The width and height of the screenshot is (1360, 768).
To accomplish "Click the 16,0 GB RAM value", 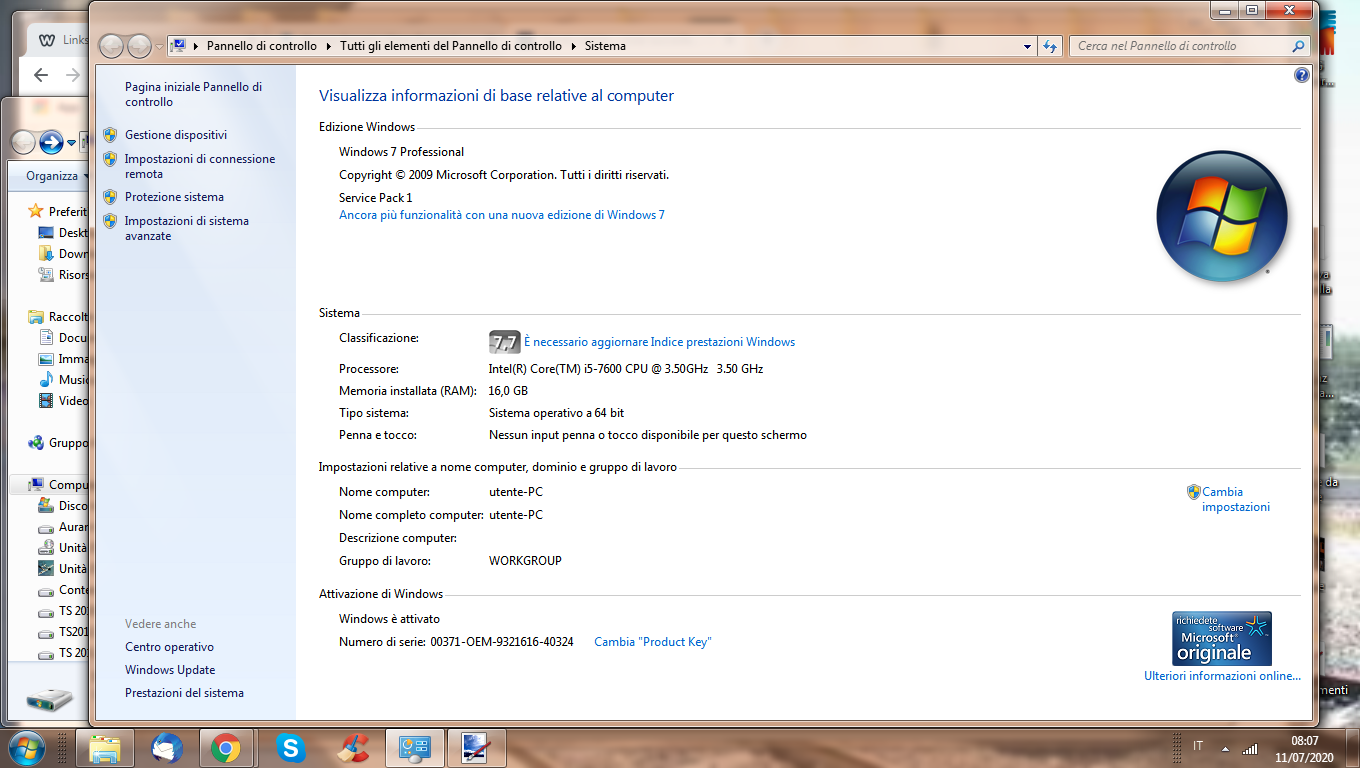I will tap(508, 391).
